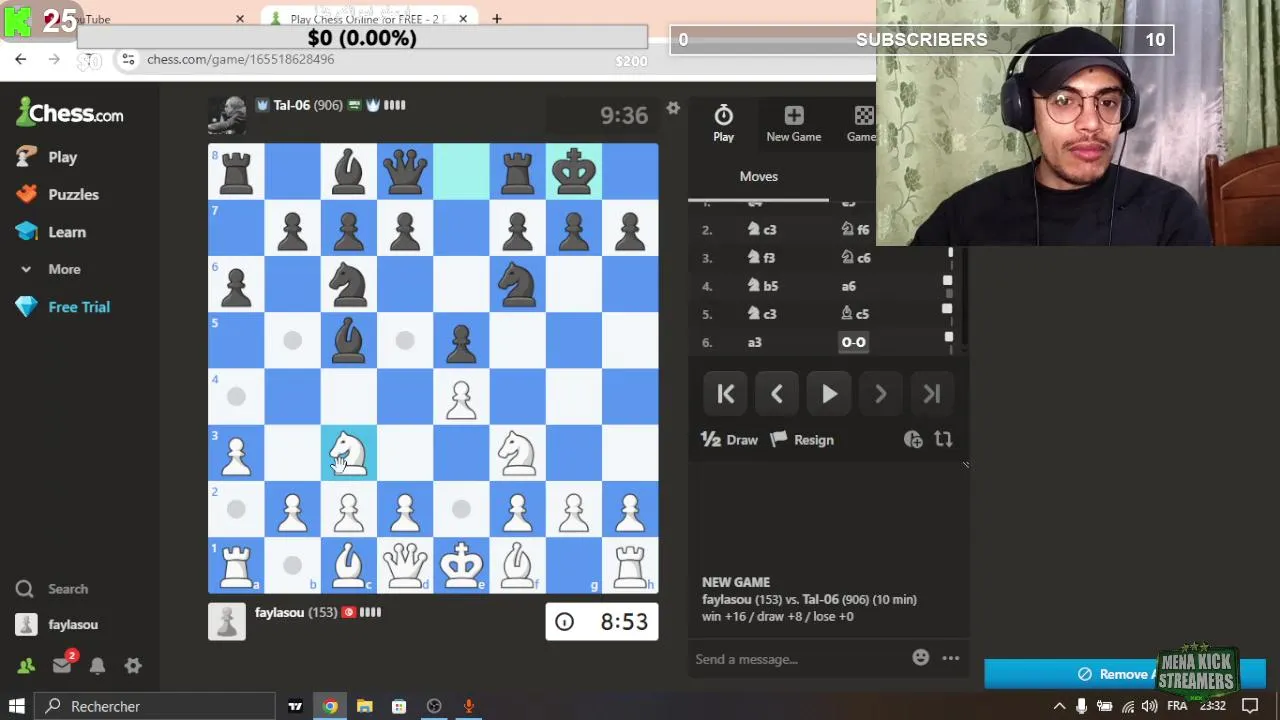Offer a Draw
The width and height of the screenshot is (1280, 720).
[x=730, y=440]
